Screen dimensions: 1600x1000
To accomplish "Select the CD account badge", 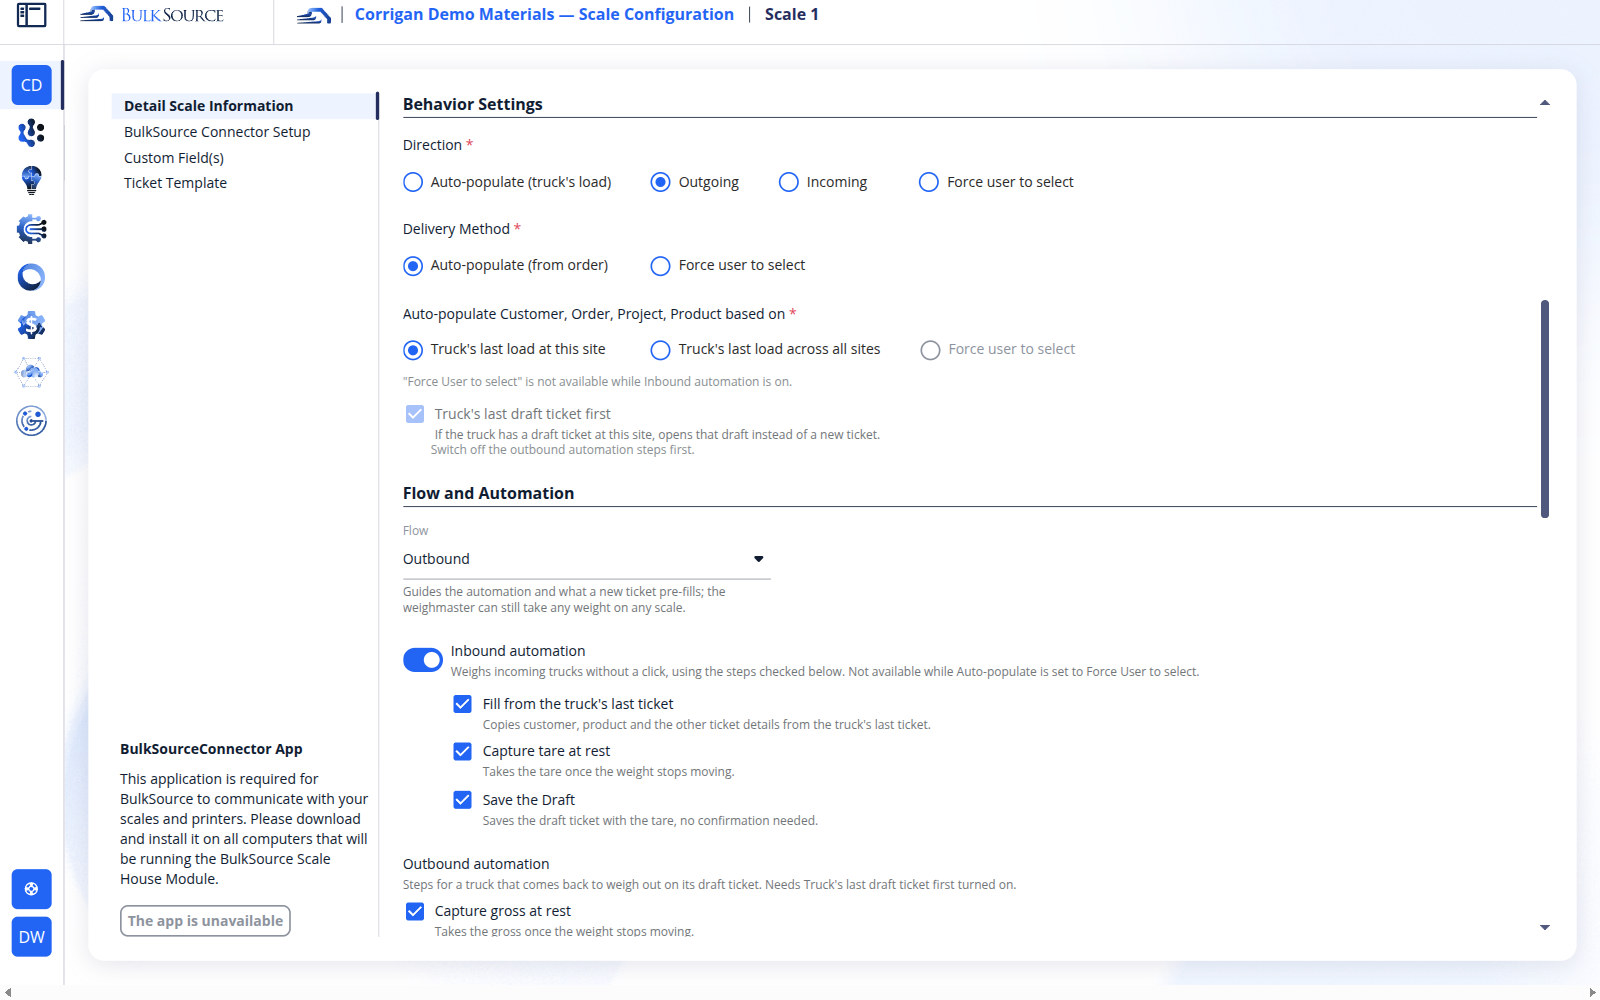I will pos(32,85).
